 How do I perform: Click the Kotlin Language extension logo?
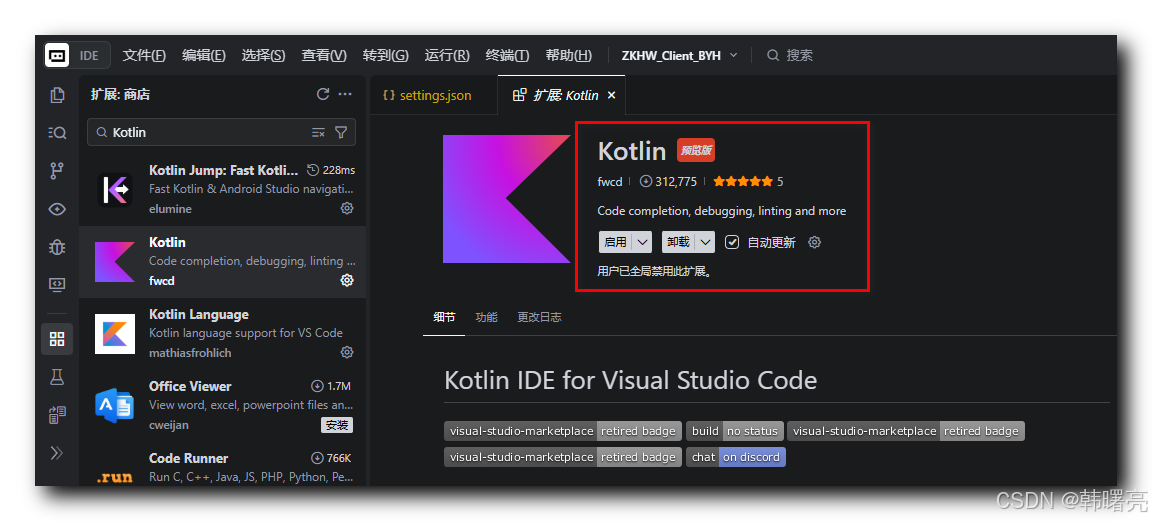[115, 334]
